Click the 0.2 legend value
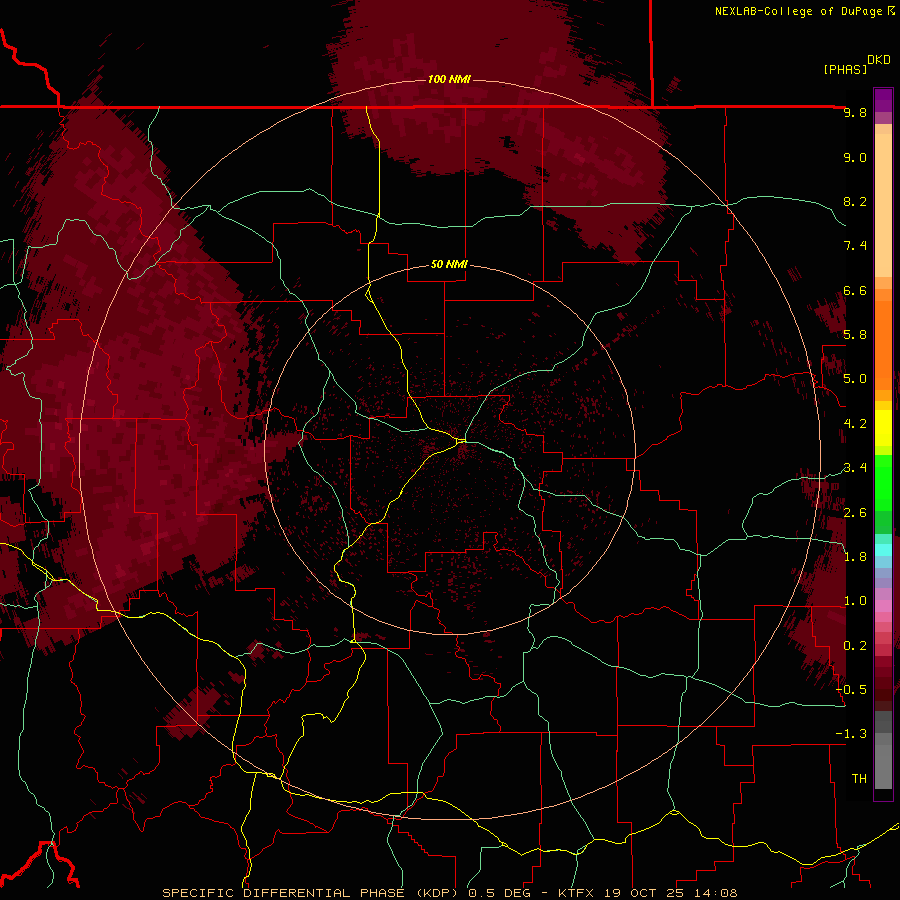 (855, 646)
